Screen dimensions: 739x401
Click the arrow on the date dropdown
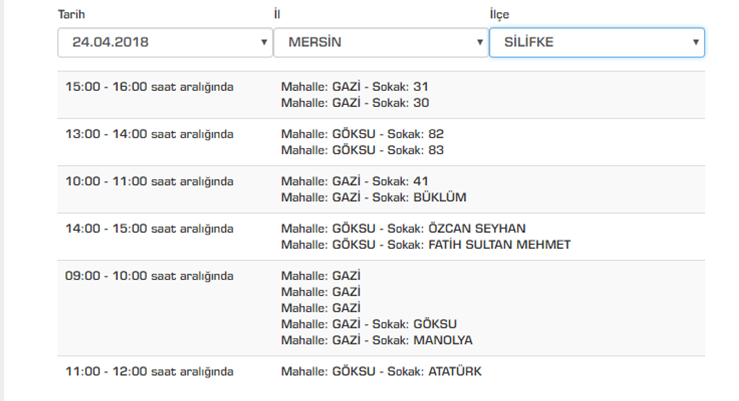pos(264,43)
